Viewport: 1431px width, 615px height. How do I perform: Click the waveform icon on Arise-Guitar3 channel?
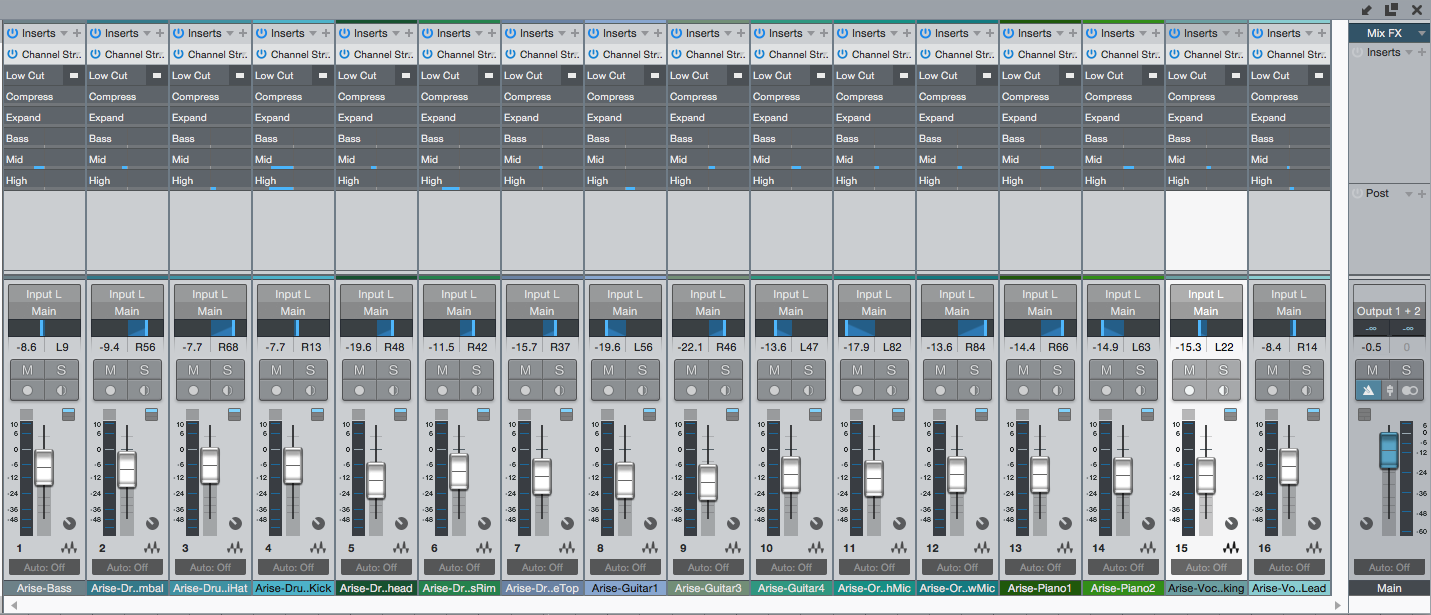[x=733, y=548]
